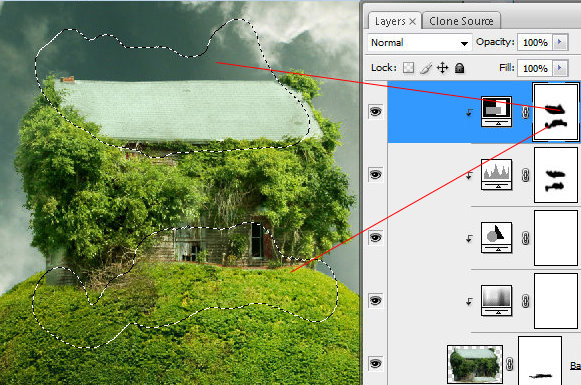This screenshot has width=581, height=385.
Task: Select the Layers tab
Action: tap(390, 21)
